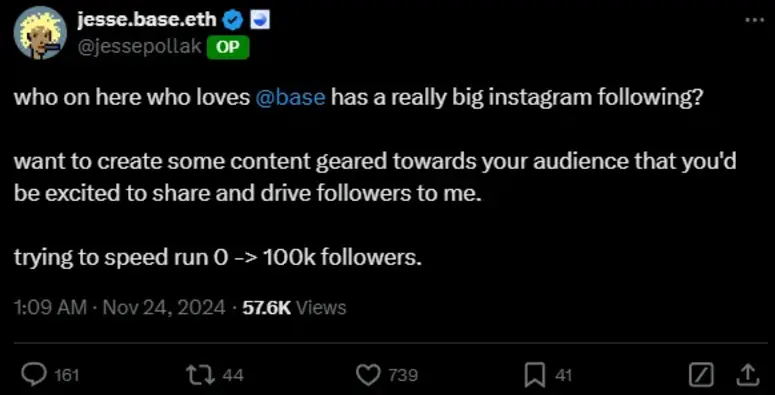Click the 739 likes count

403,376
